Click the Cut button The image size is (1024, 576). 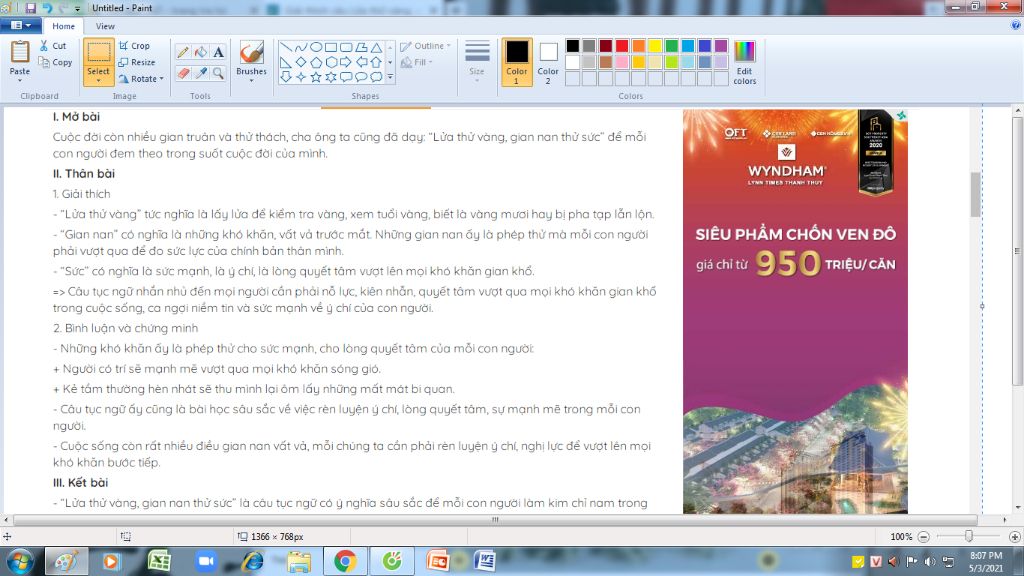[53, 46]
